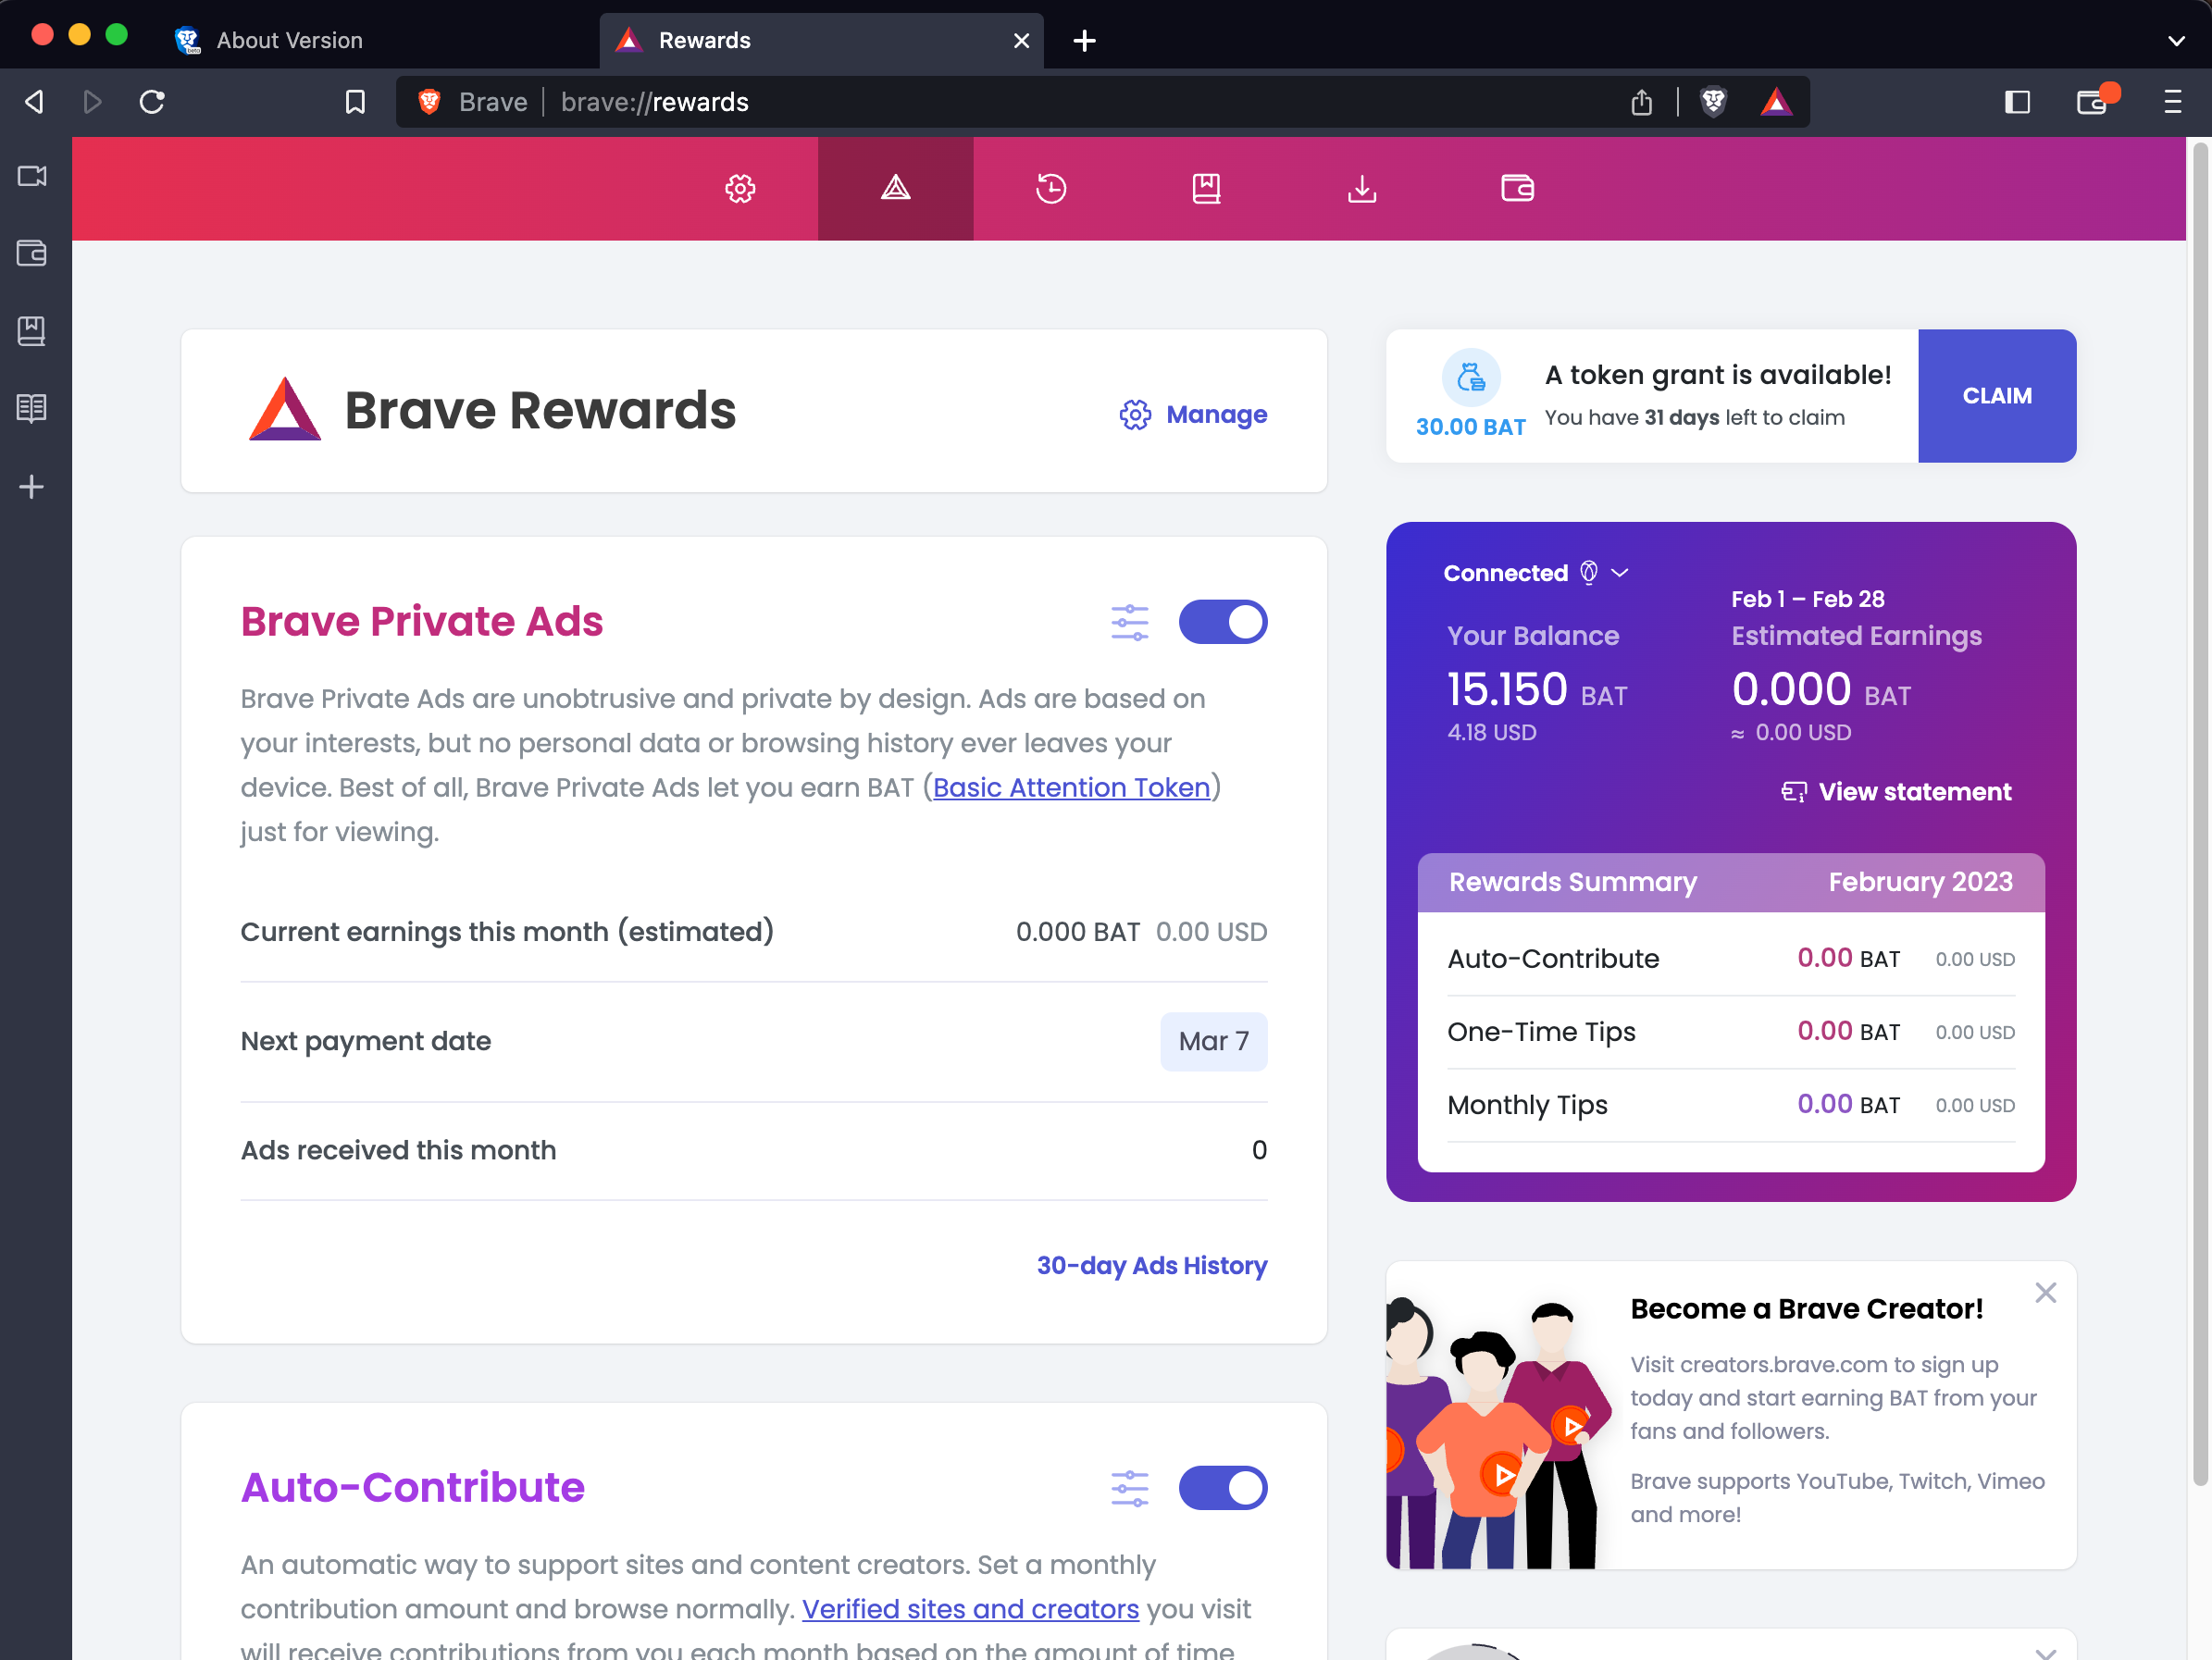Screen dimensions: 2212x1660
Task: Switch to the About Version tab
Action: coord(289,40)
